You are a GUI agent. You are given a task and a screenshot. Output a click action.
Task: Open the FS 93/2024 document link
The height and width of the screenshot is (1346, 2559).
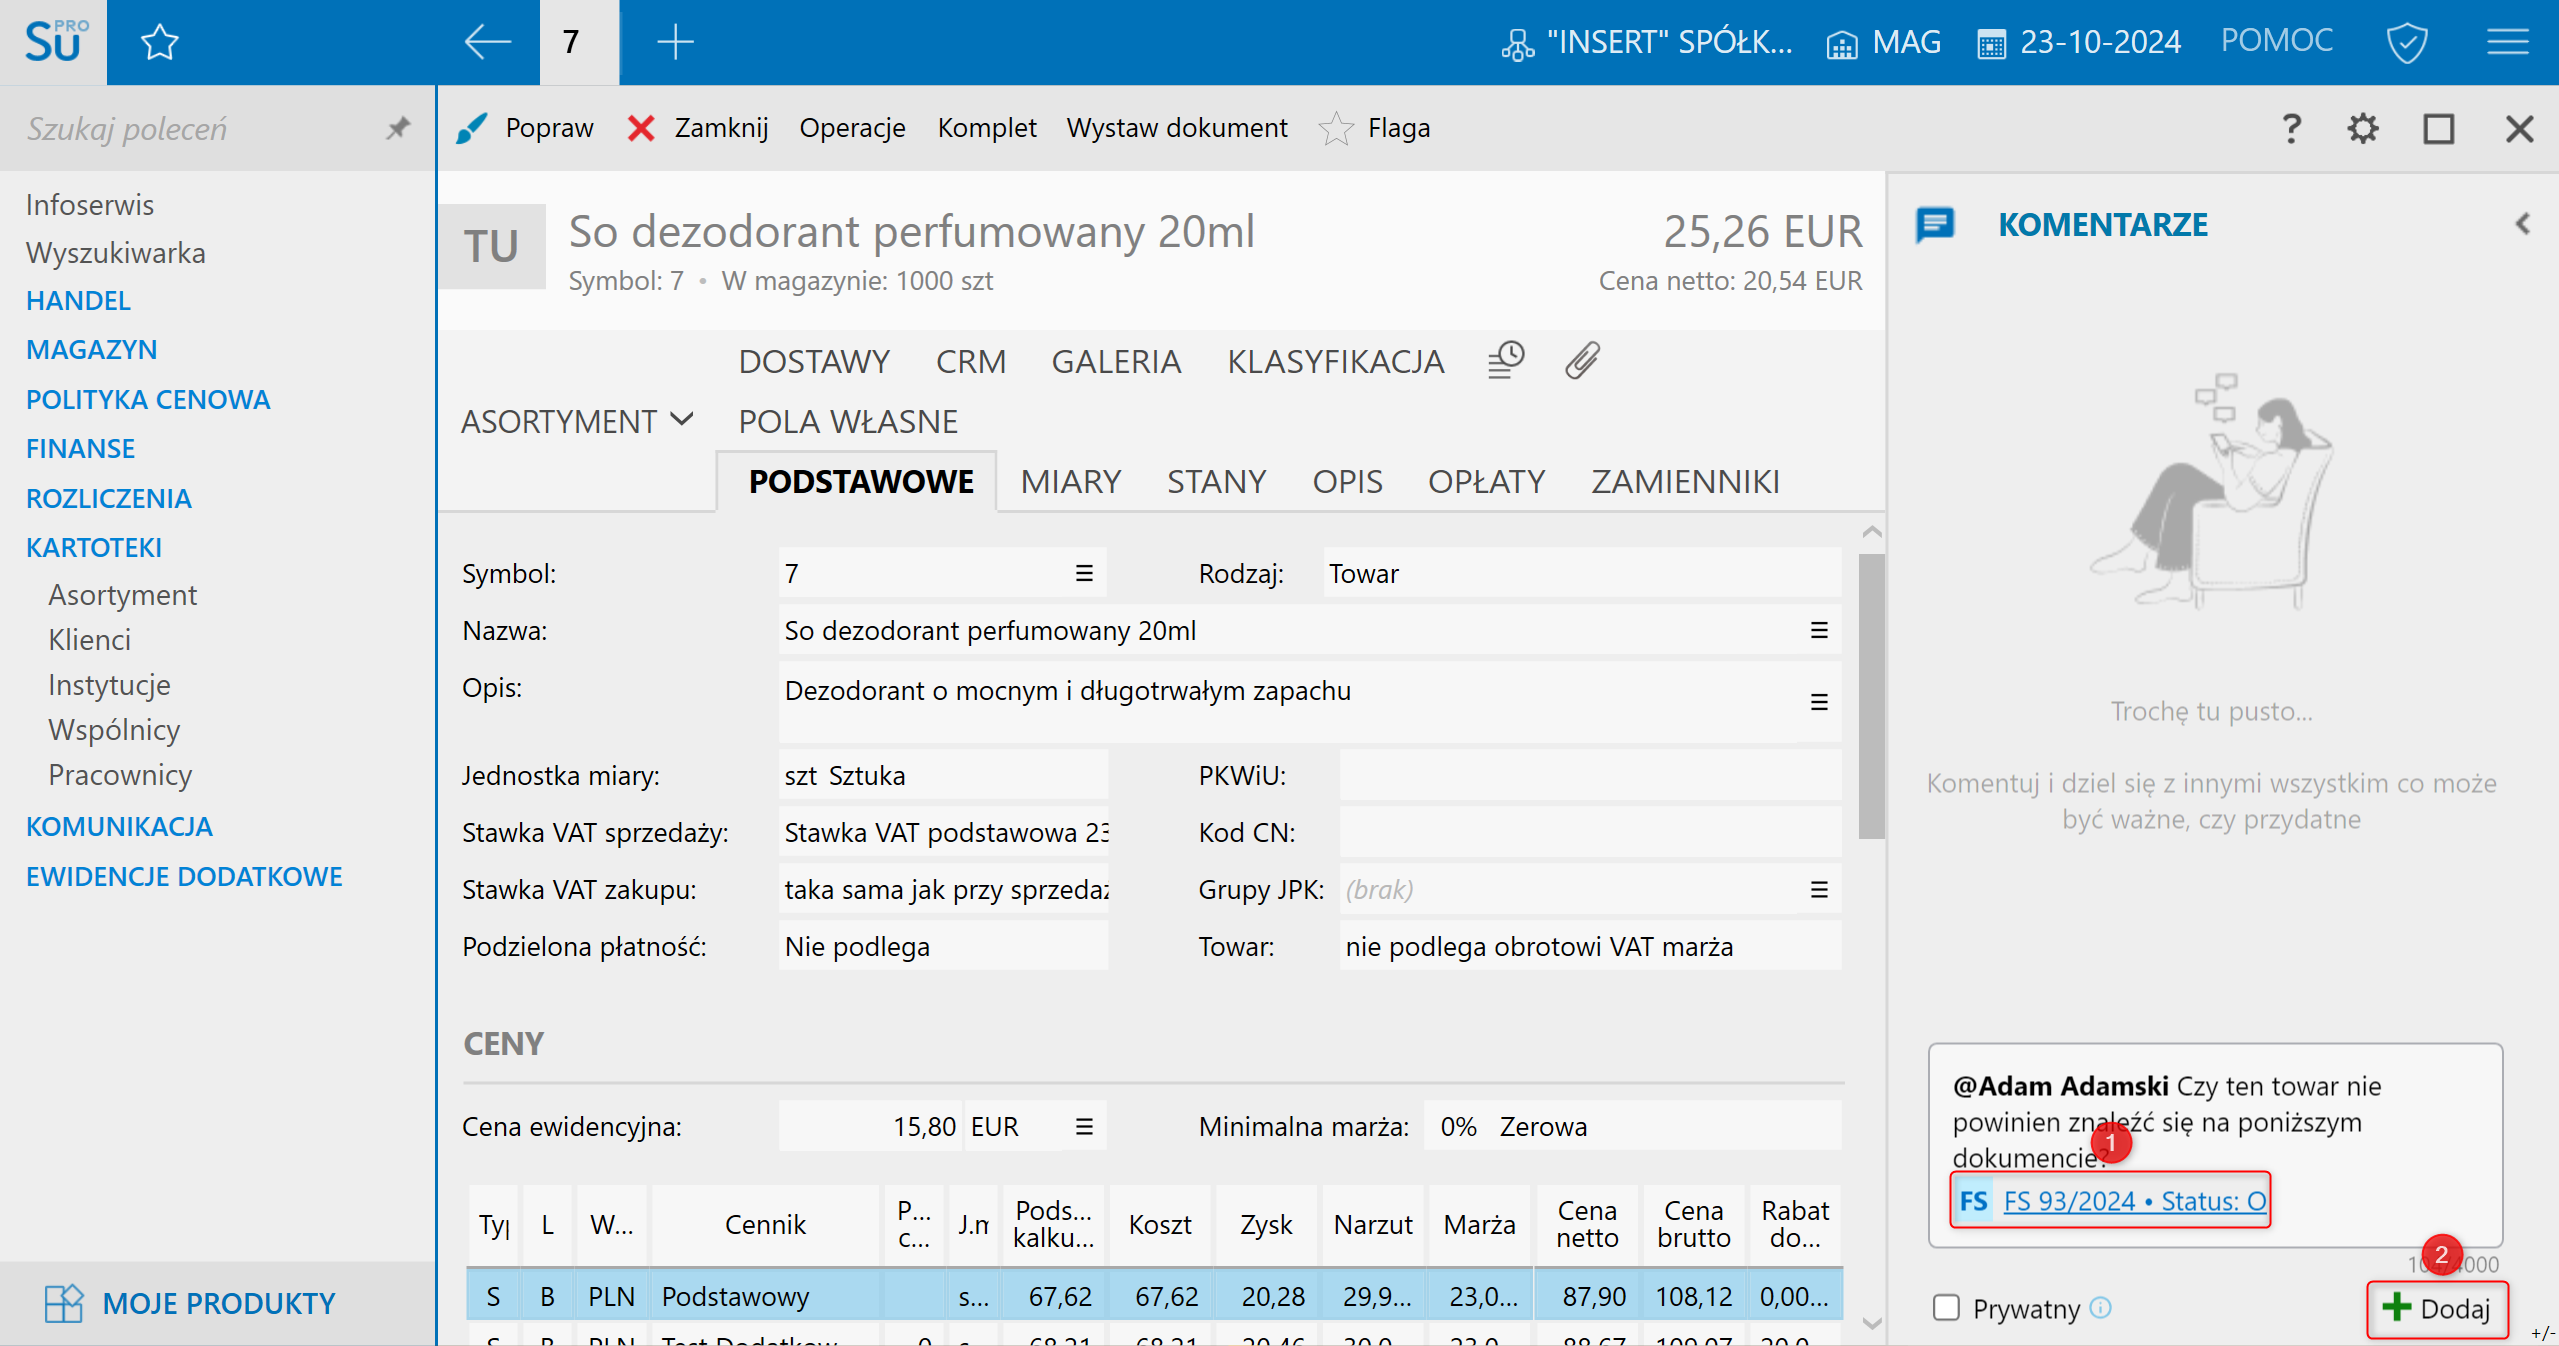tap(2133, 1200)
